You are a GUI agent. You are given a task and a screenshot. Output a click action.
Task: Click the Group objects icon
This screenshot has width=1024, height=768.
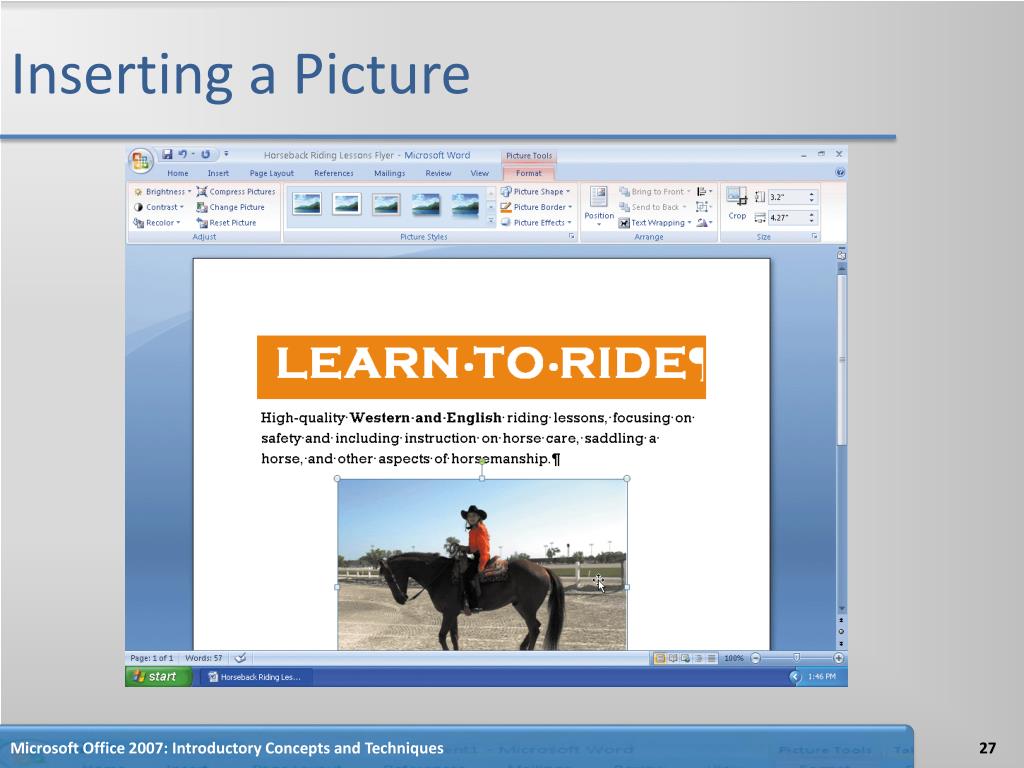tap(703, 207)
